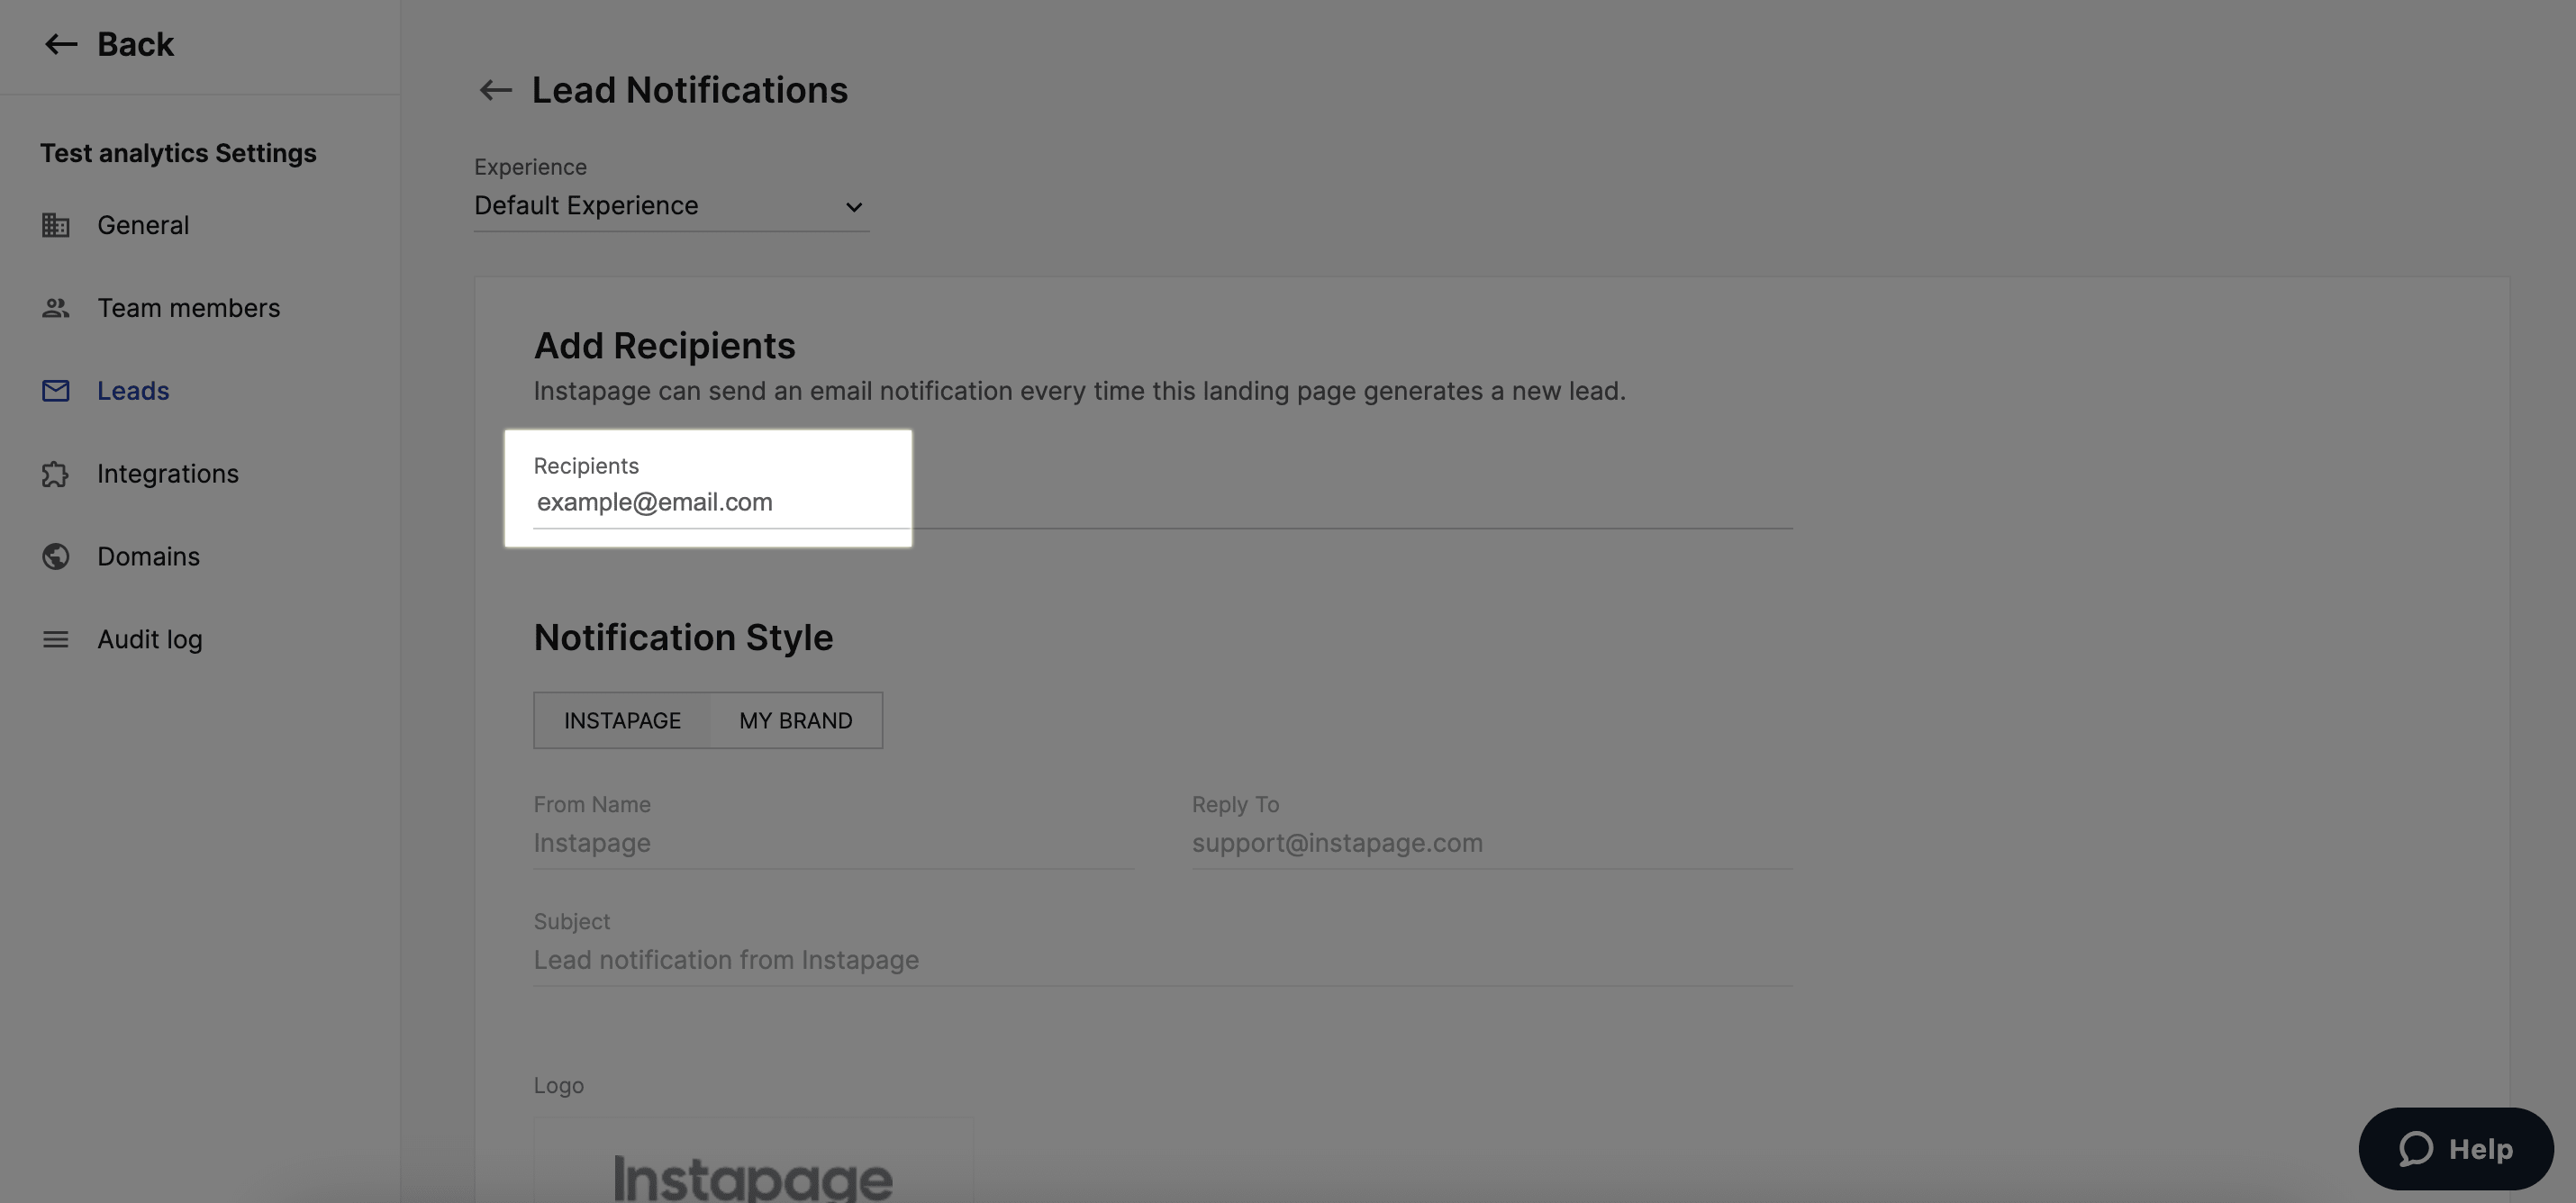Open the Help chat button
The image size is (2576, 1203).
[x=2455, y=1149]
